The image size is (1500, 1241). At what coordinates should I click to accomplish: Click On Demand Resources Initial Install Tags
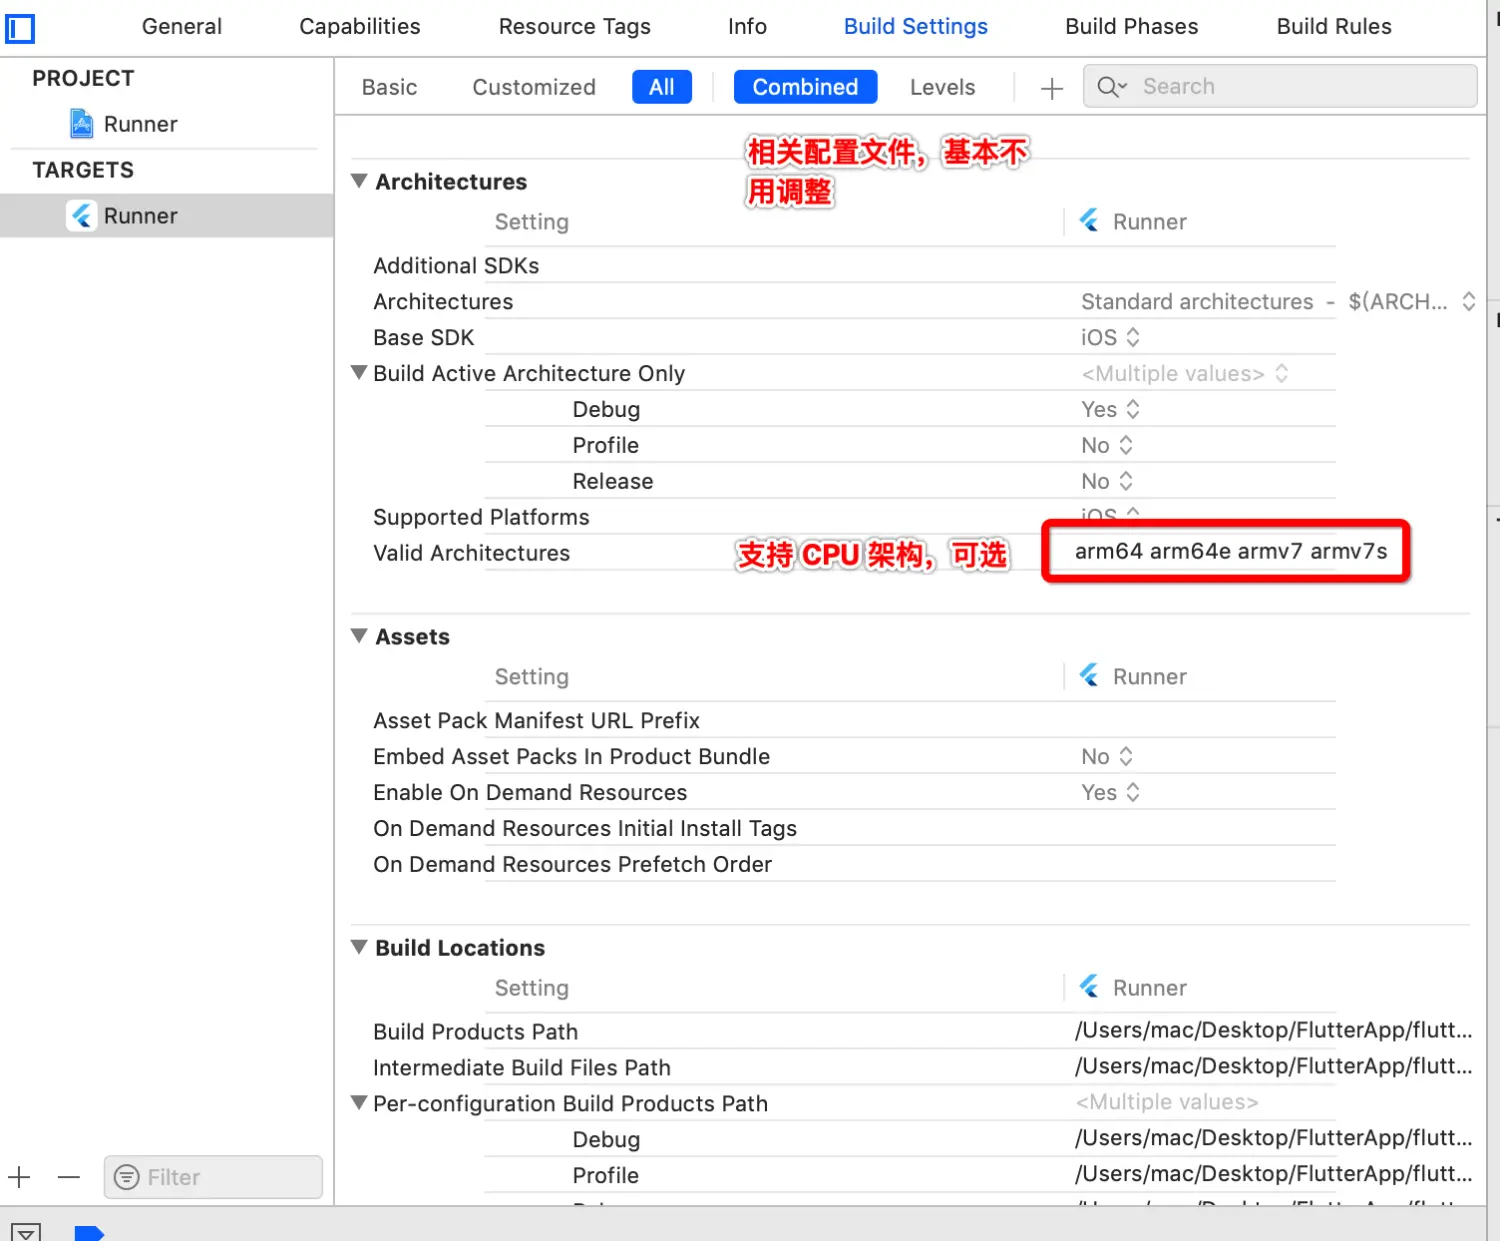tap(585, 828)
